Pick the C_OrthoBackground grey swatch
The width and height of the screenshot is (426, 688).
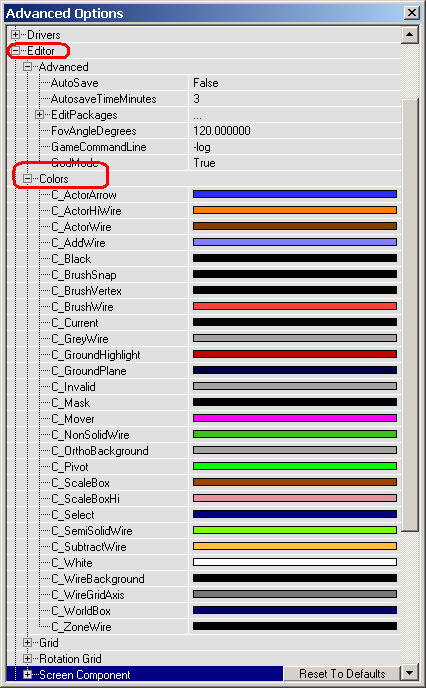click(295, 450)
